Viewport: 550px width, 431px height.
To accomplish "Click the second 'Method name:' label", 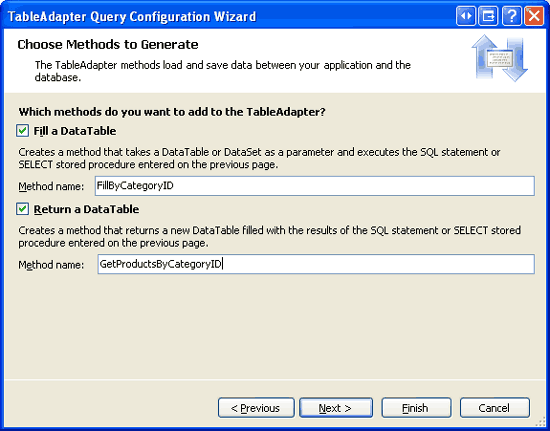I will 51,264.
